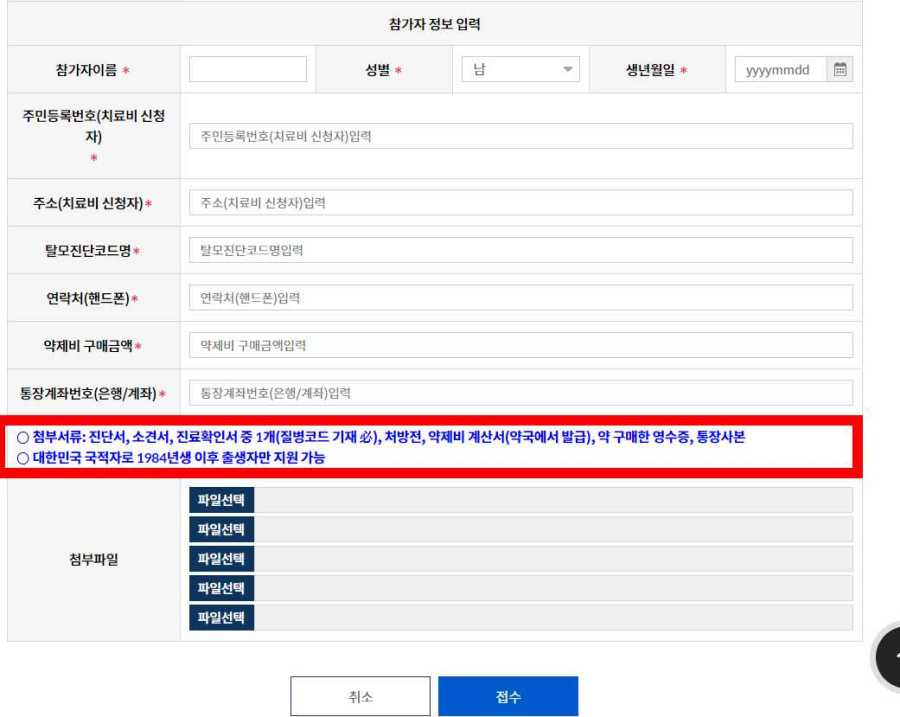Image resolution: width=900 pixels, height=717 pixels.
Task: Click the 탈모진단코드명 label
Action: [88, 251]
